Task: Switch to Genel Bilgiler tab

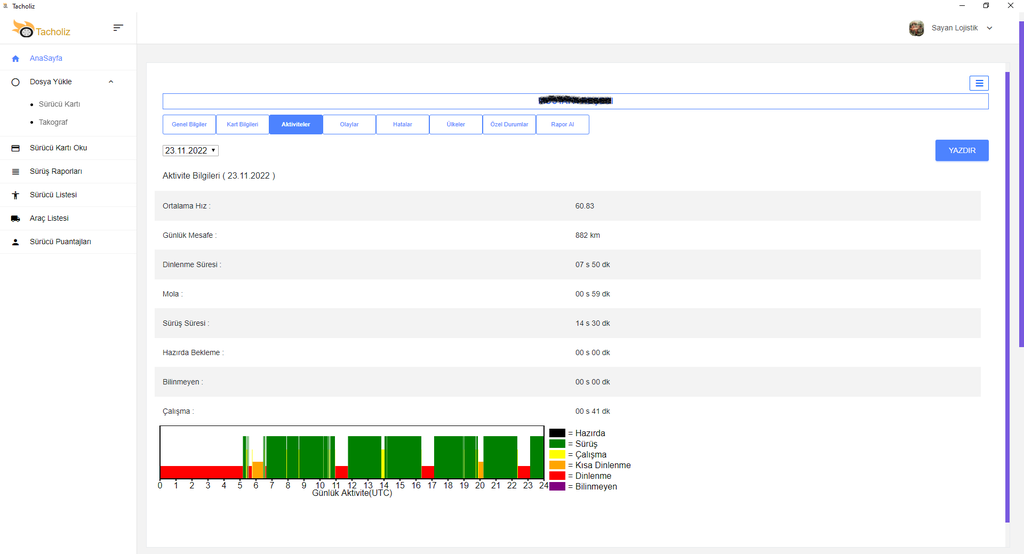Action: (x=189, y=124)
